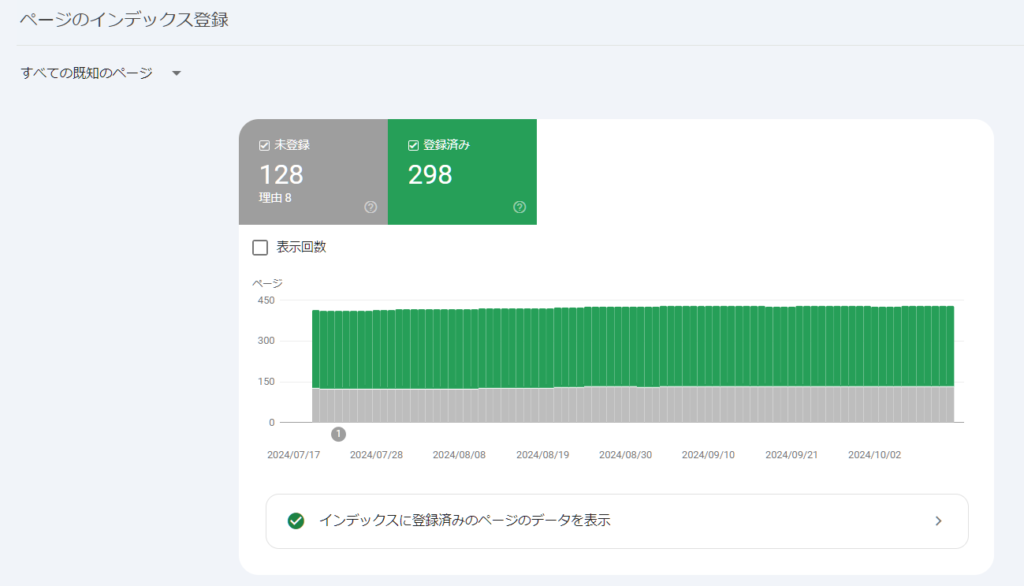Click the 理由 8 label on the unindexed card
This screenshot has height=586, width=1024.
276,197
